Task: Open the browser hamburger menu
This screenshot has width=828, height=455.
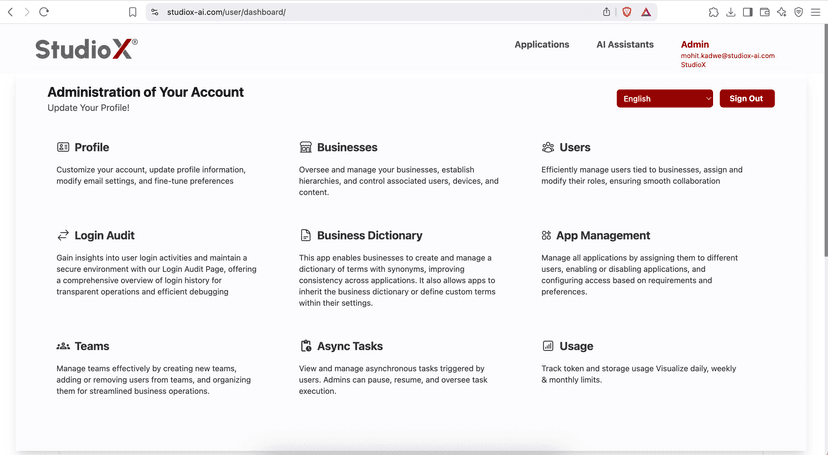Action: coord(815,12)
